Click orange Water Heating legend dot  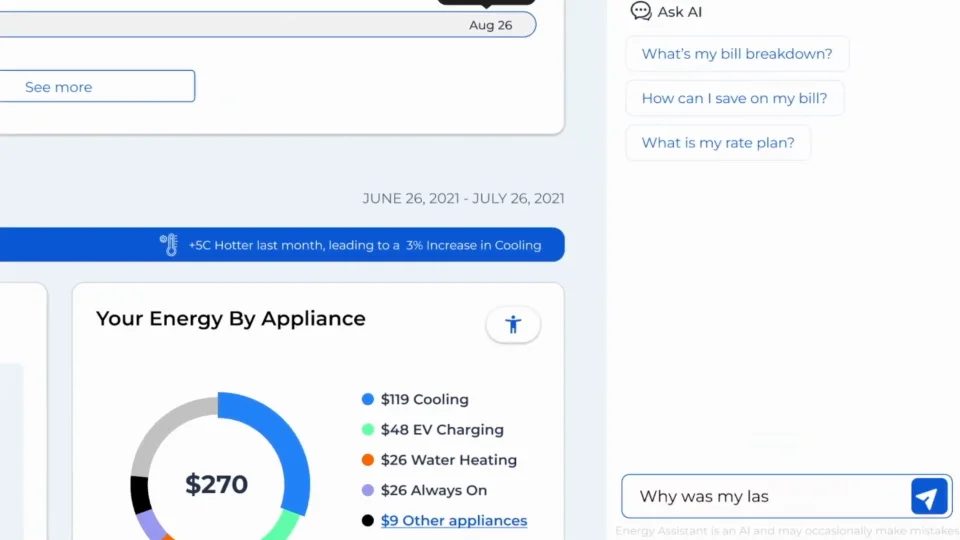coord(367,460)
